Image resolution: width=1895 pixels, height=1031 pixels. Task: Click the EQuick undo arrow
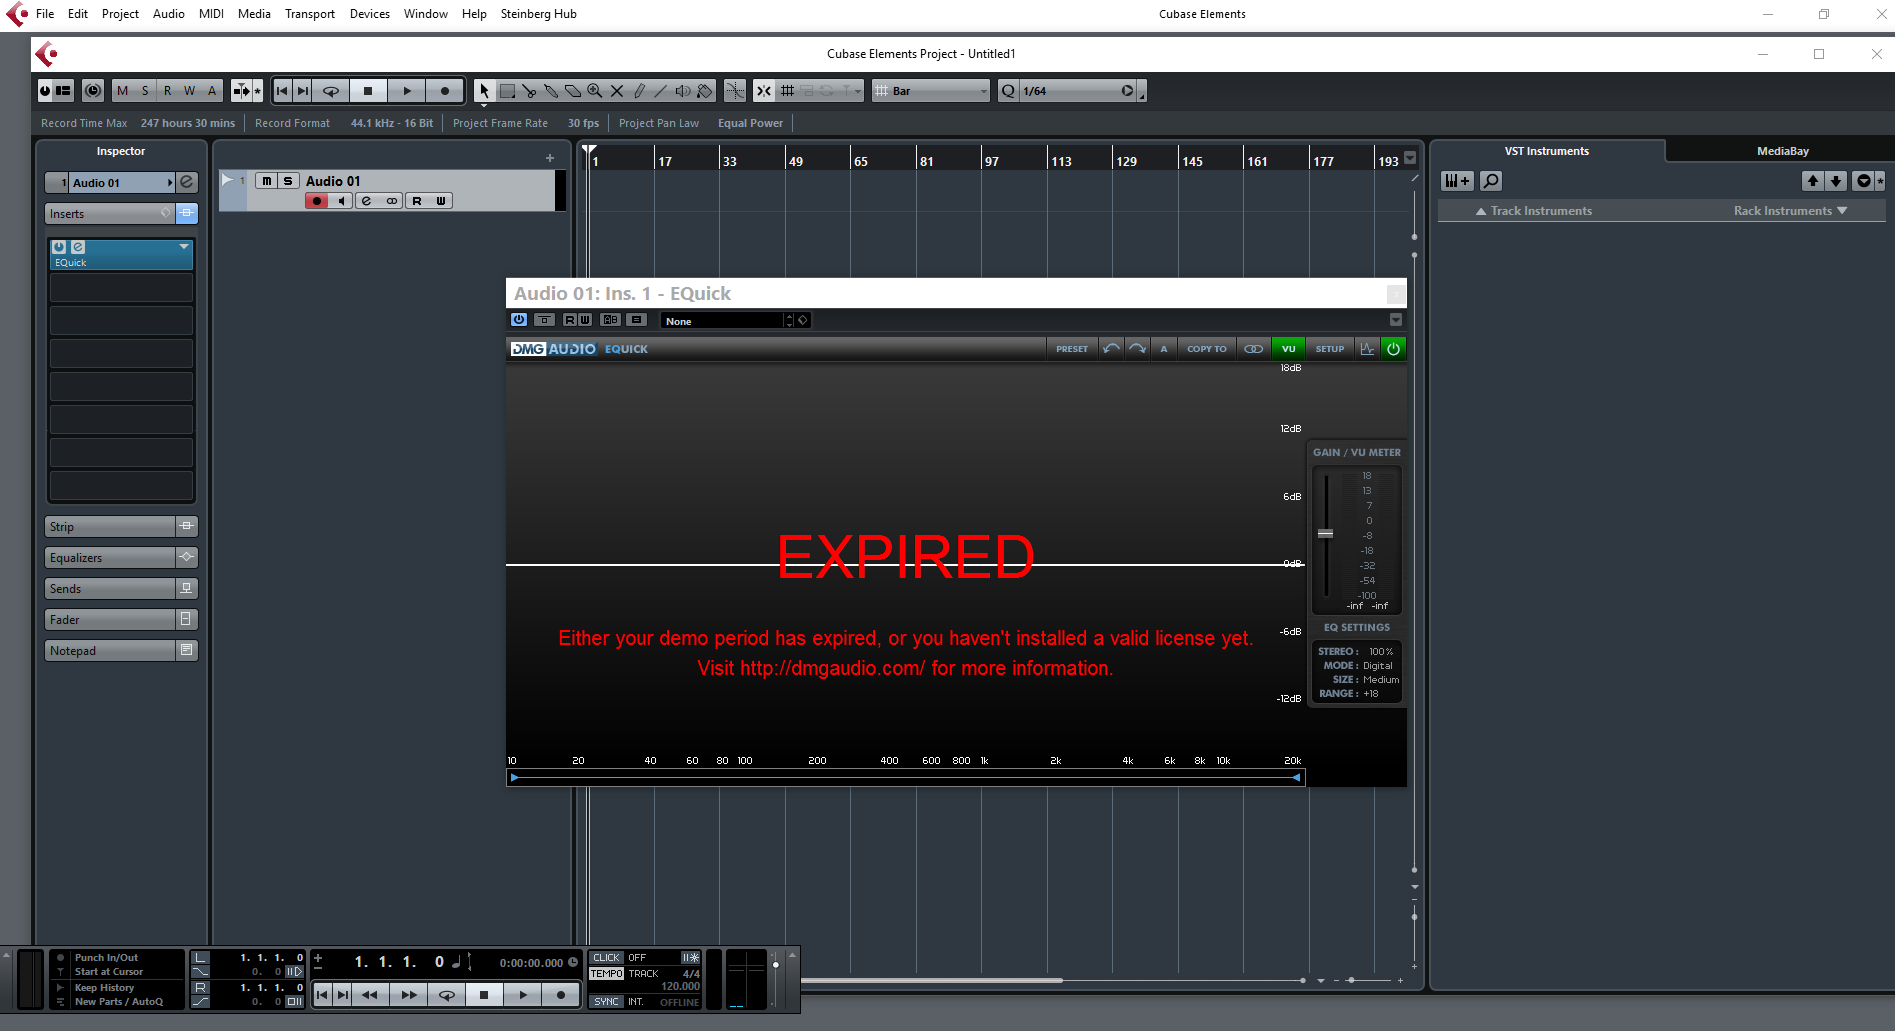pos(1111,349)
